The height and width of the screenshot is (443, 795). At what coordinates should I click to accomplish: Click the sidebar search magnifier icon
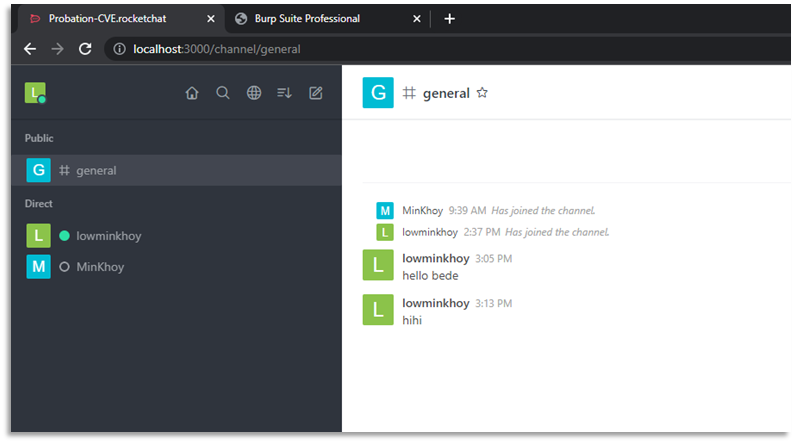[223, 93]
